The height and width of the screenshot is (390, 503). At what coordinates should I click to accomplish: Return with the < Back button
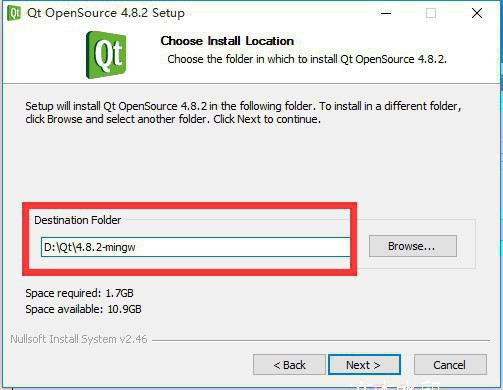(x=289, y=365)
